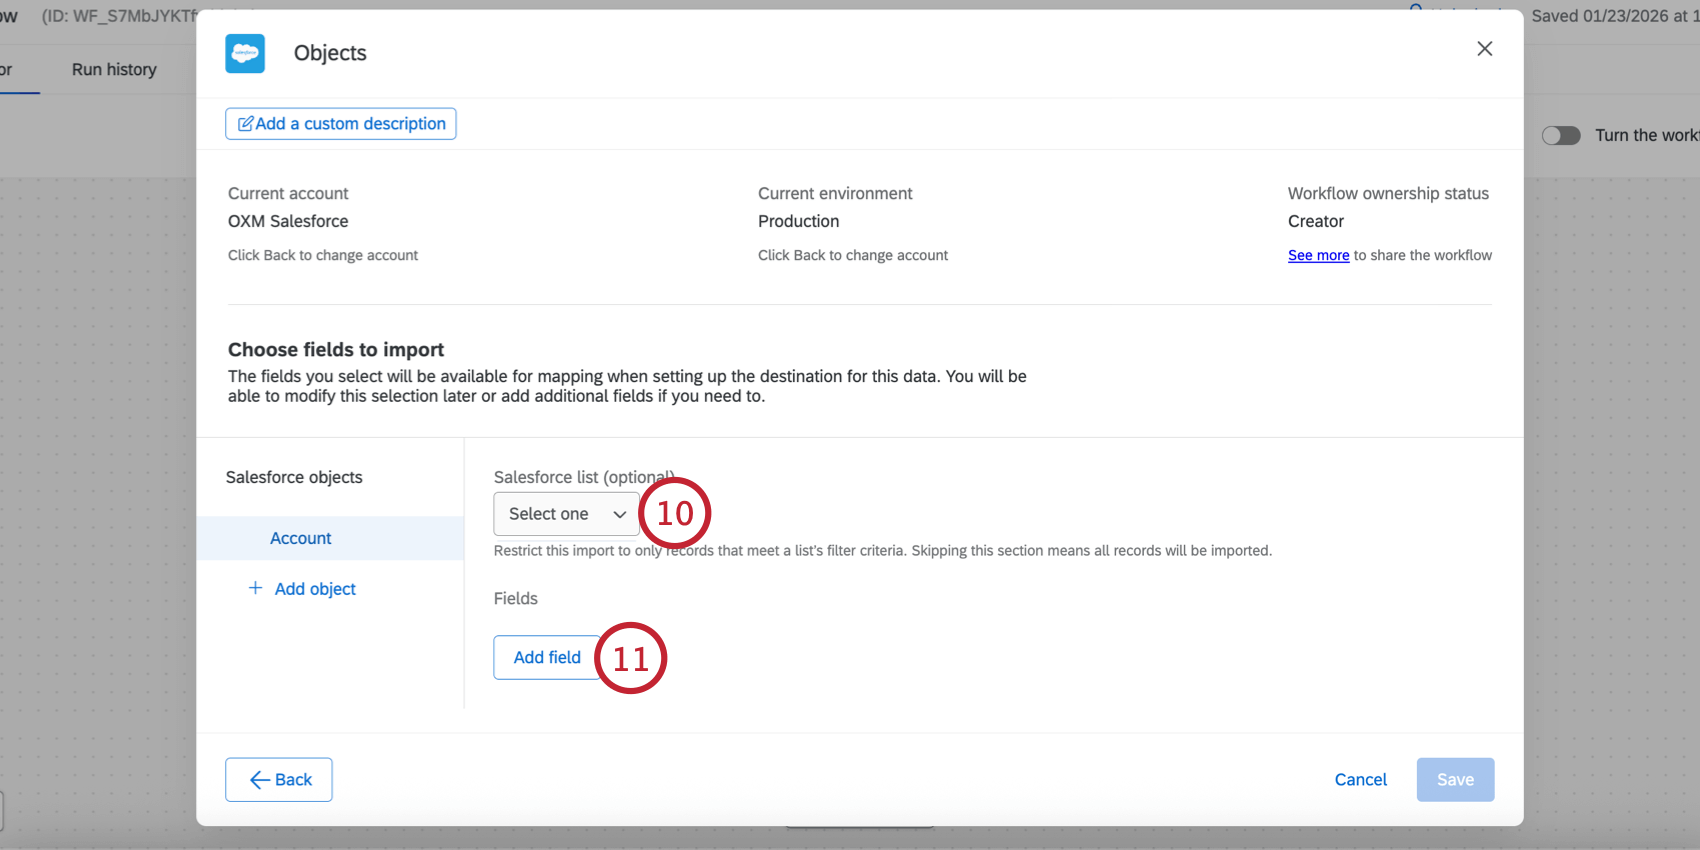Viewport: 1700px width, 850px height.
Task: Click the Salesforce cloud logo icon
Action: click(245, 54)
